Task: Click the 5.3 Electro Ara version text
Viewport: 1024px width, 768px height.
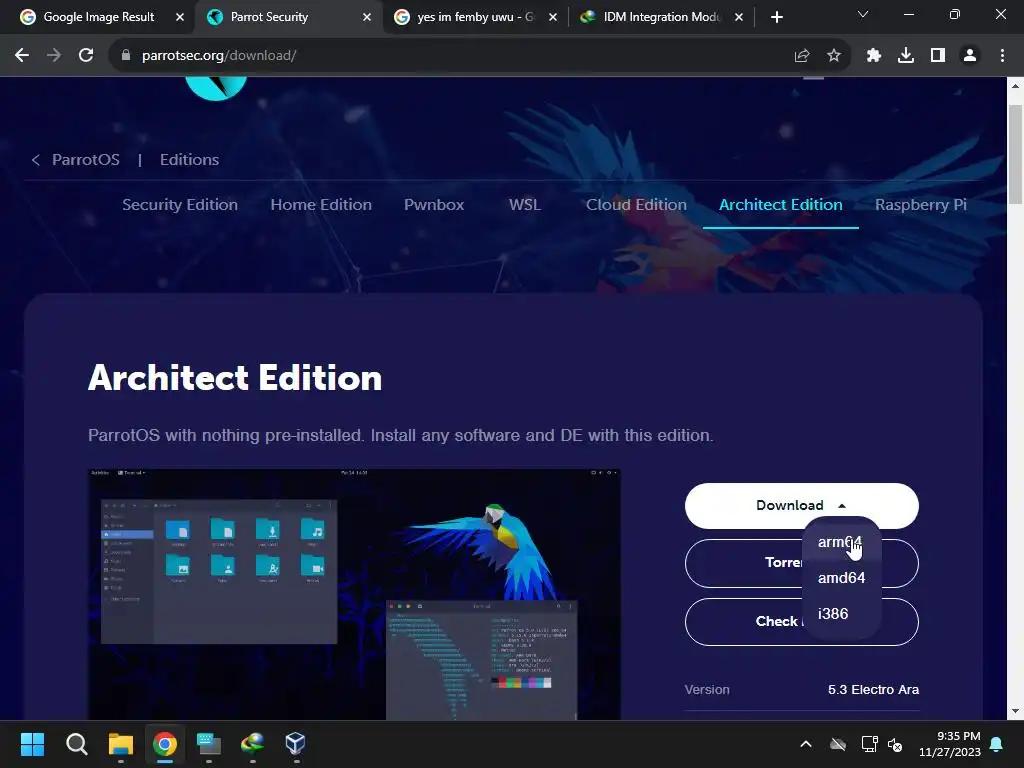Action: click(873, 690)
